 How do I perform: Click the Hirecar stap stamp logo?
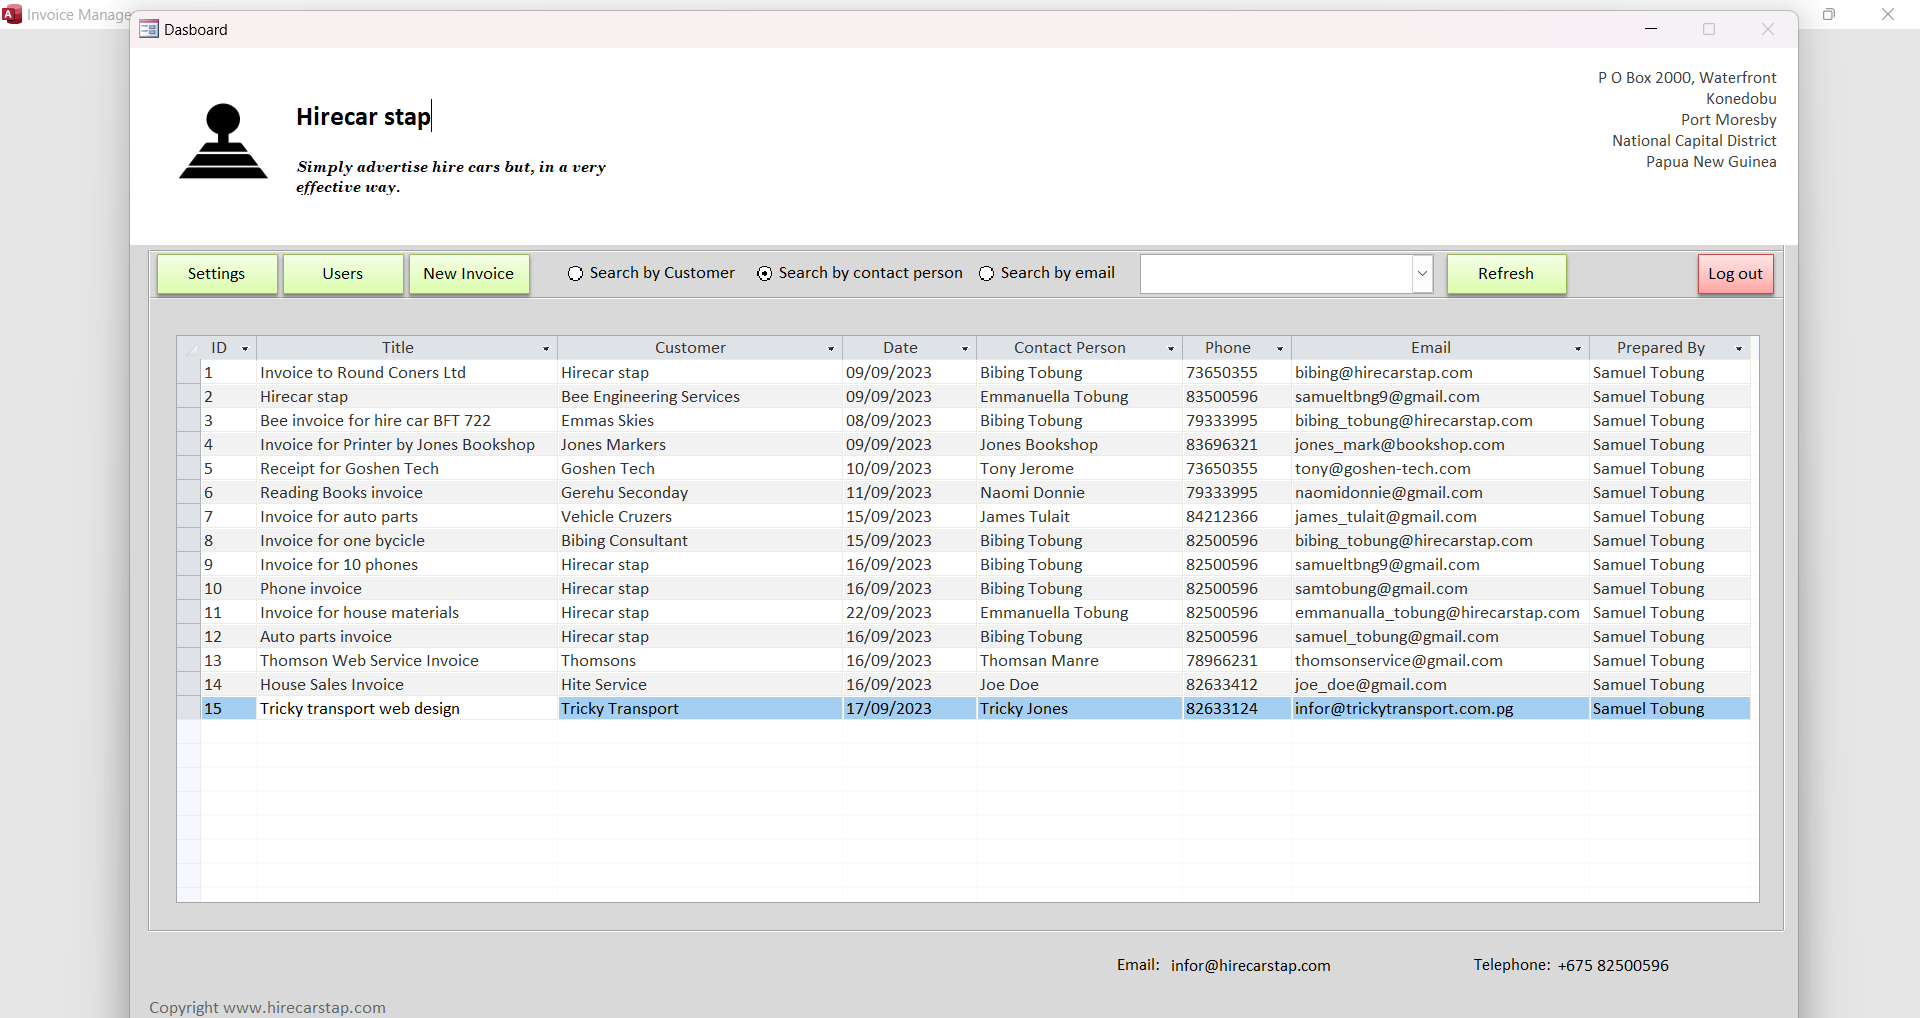(223, 141)
